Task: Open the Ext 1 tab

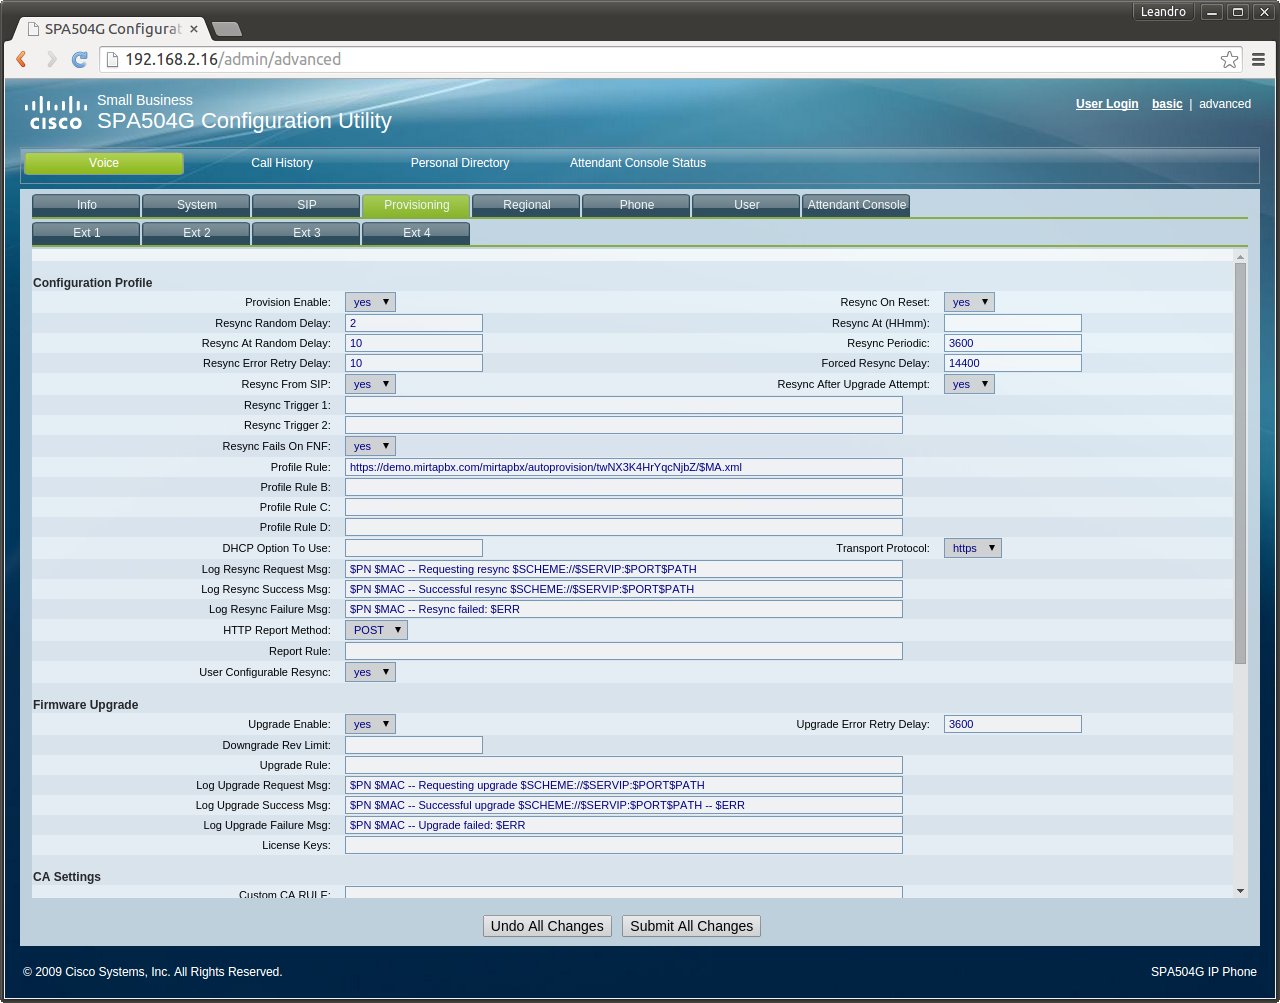Action: click(86, 233)
